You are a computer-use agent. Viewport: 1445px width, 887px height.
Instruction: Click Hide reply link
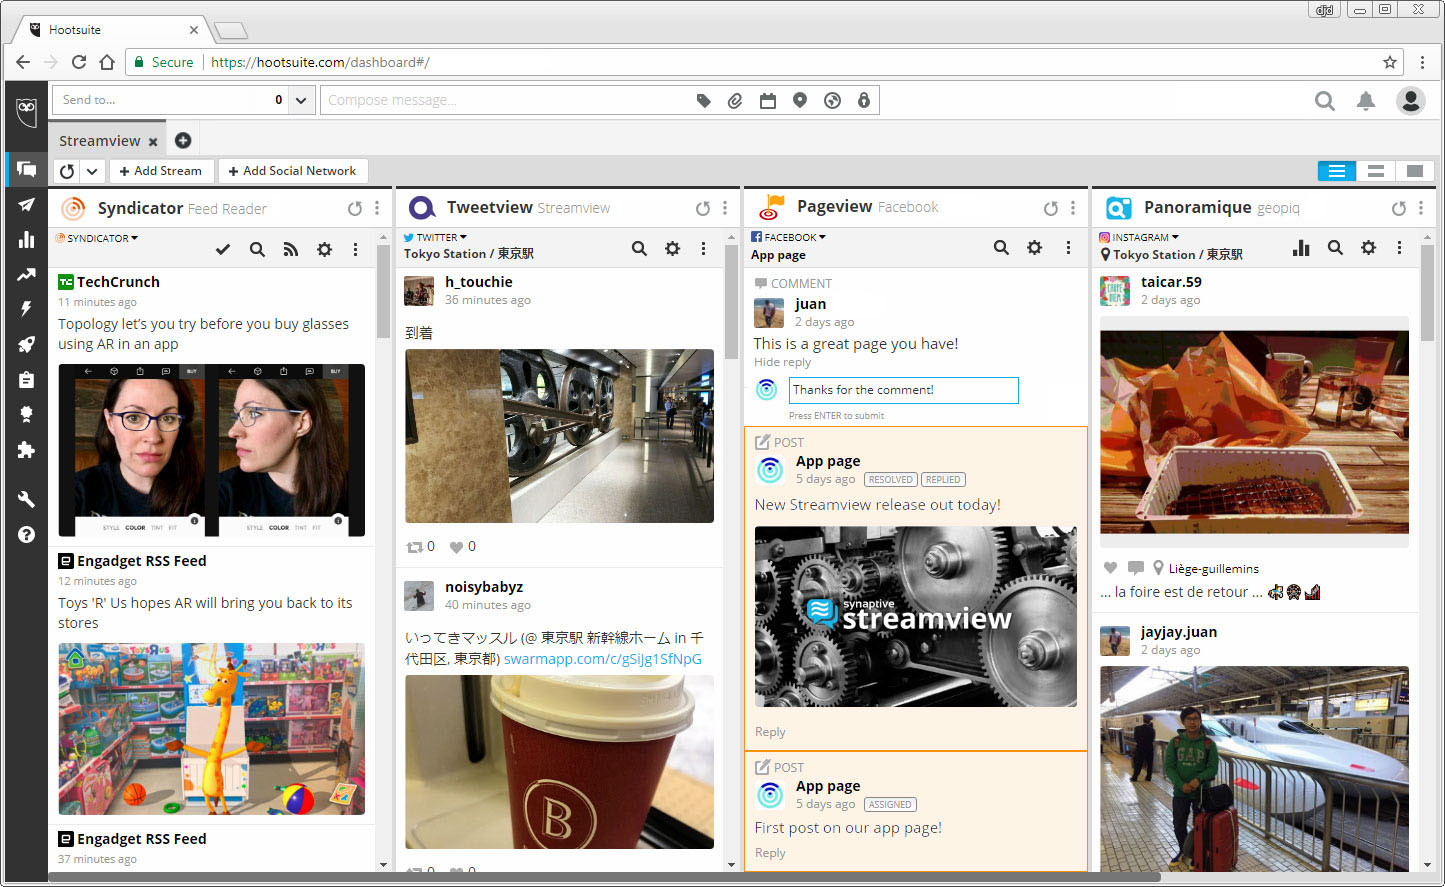[782, 362]
